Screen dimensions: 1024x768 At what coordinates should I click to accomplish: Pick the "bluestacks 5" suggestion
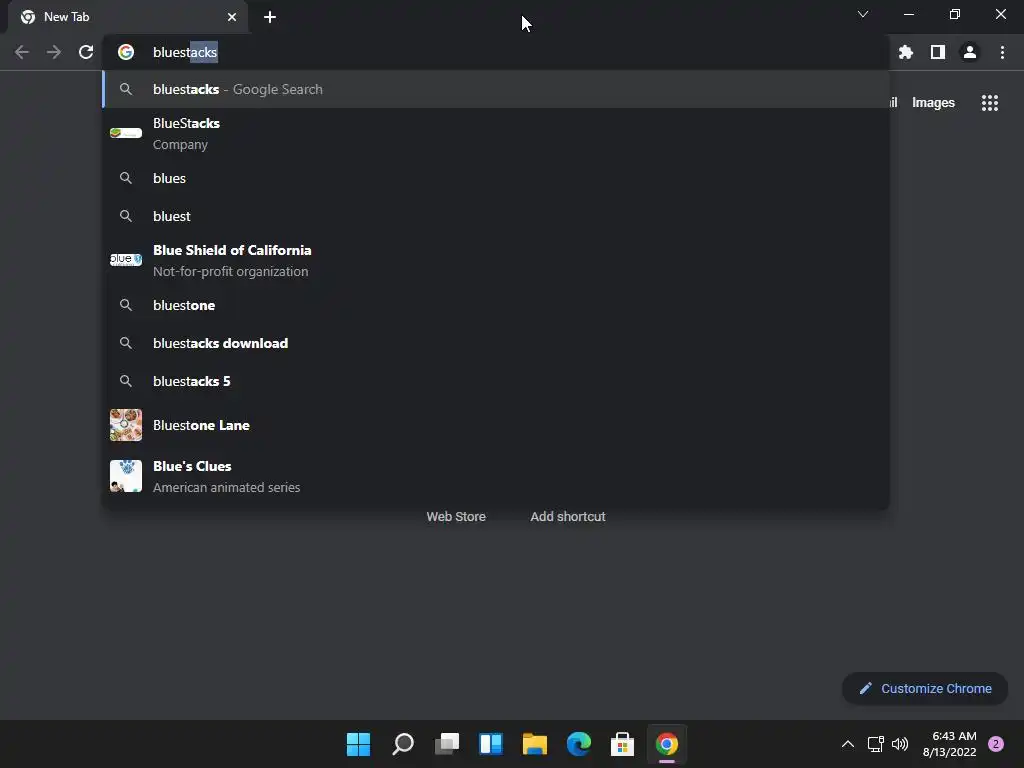point(496,381)
